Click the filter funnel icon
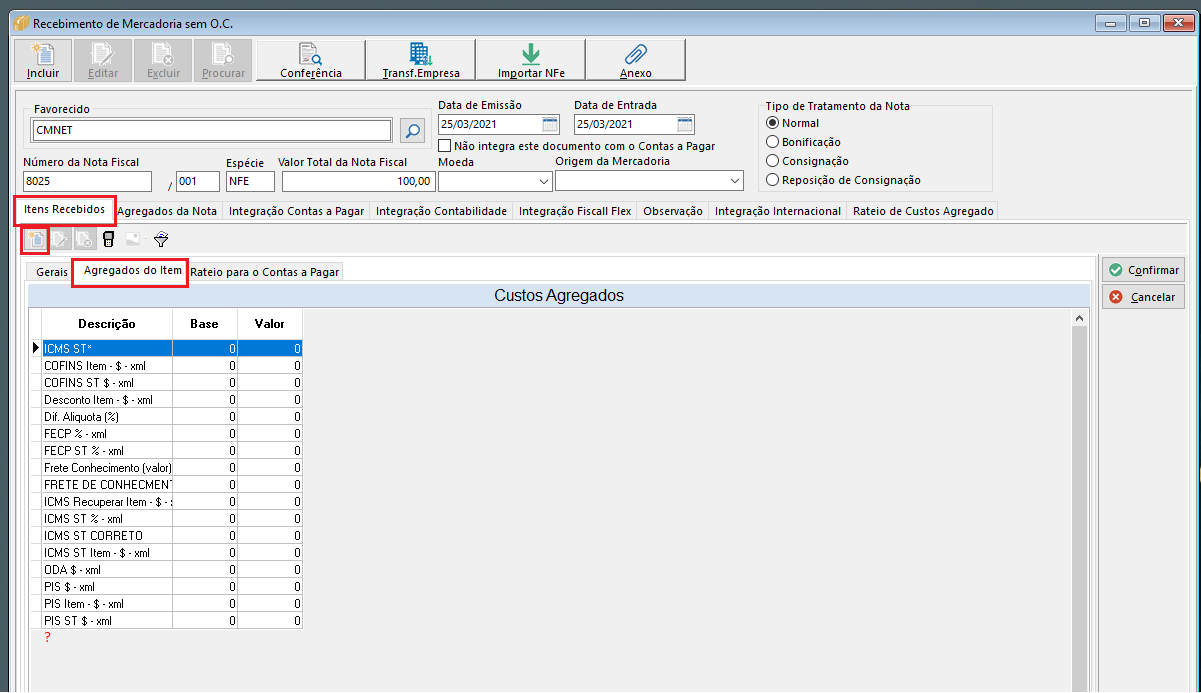 point(161,239)
